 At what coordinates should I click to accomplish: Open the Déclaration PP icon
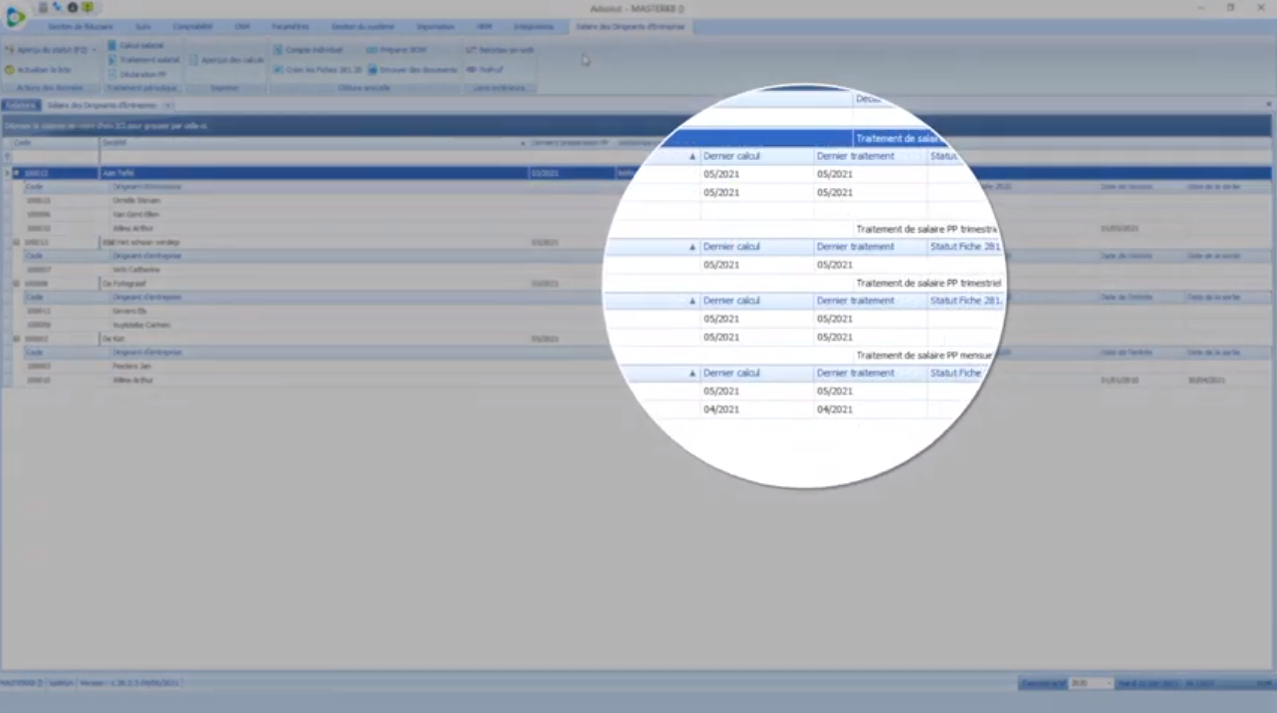(112, 74)
